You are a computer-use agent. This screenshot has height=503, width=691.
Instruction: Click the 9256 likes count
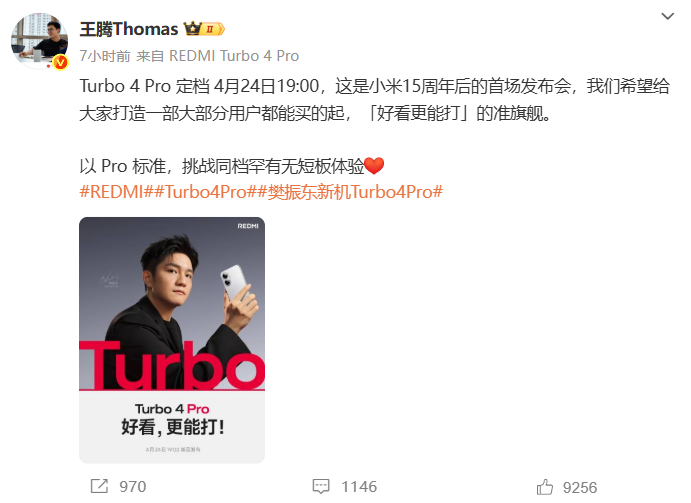(x=580, y=488)
